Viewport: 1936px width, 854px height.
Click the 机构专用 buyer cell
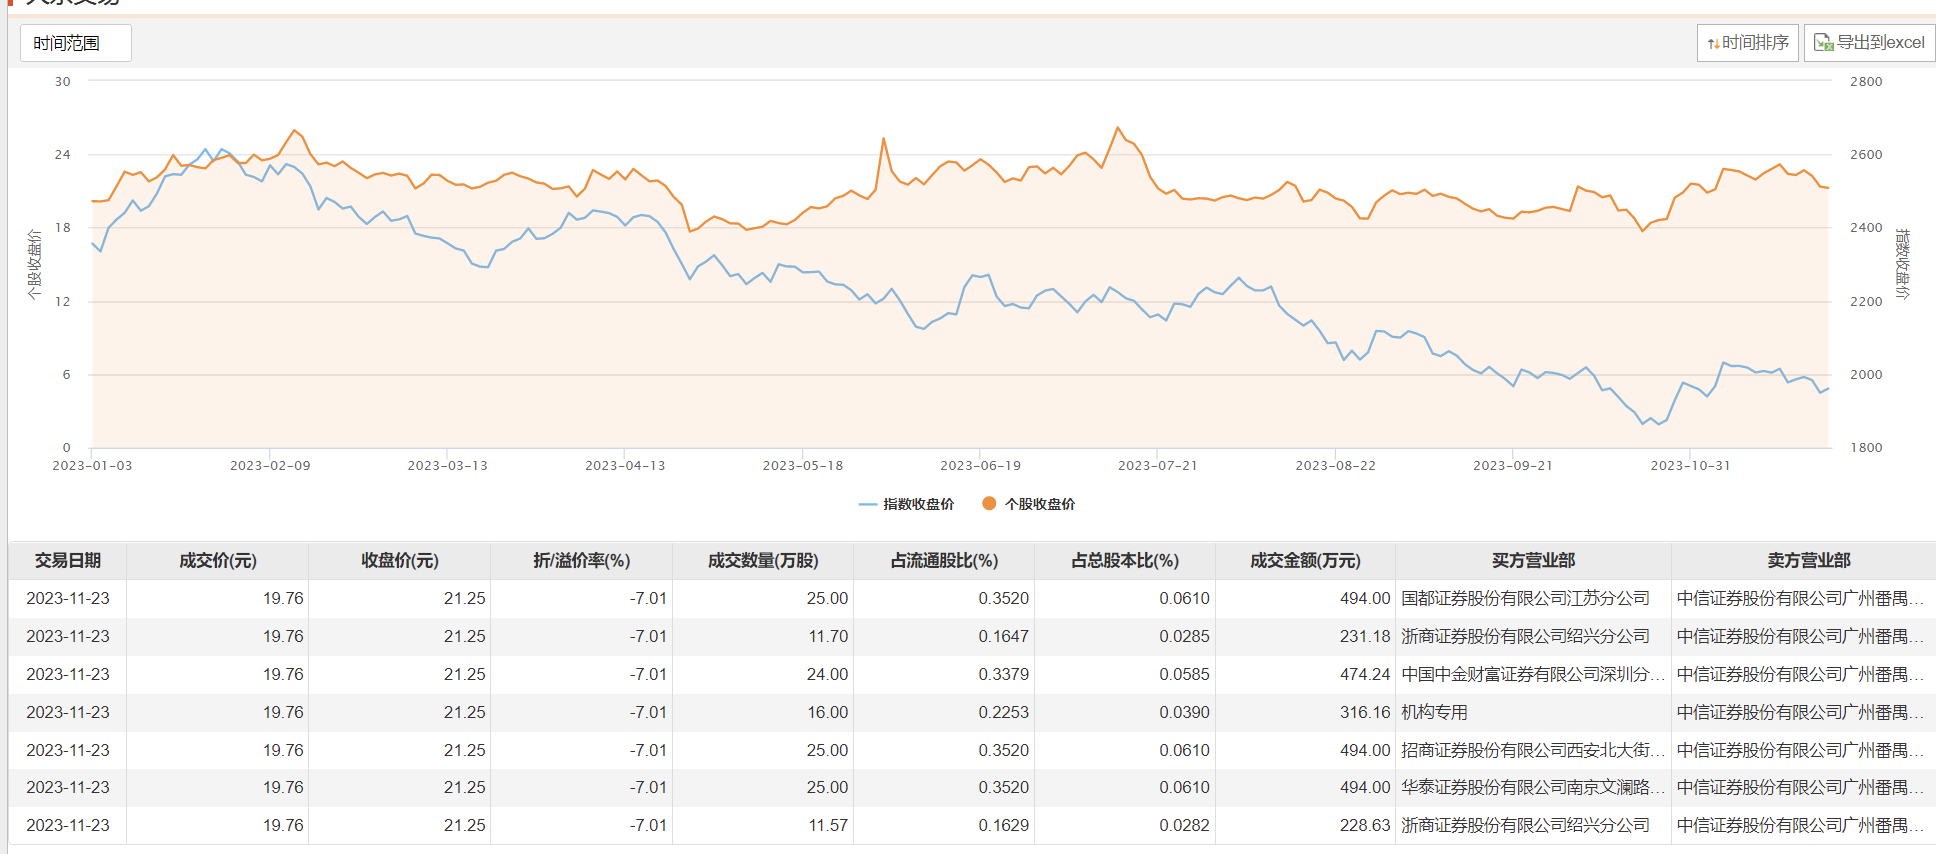pos(1434,712)
